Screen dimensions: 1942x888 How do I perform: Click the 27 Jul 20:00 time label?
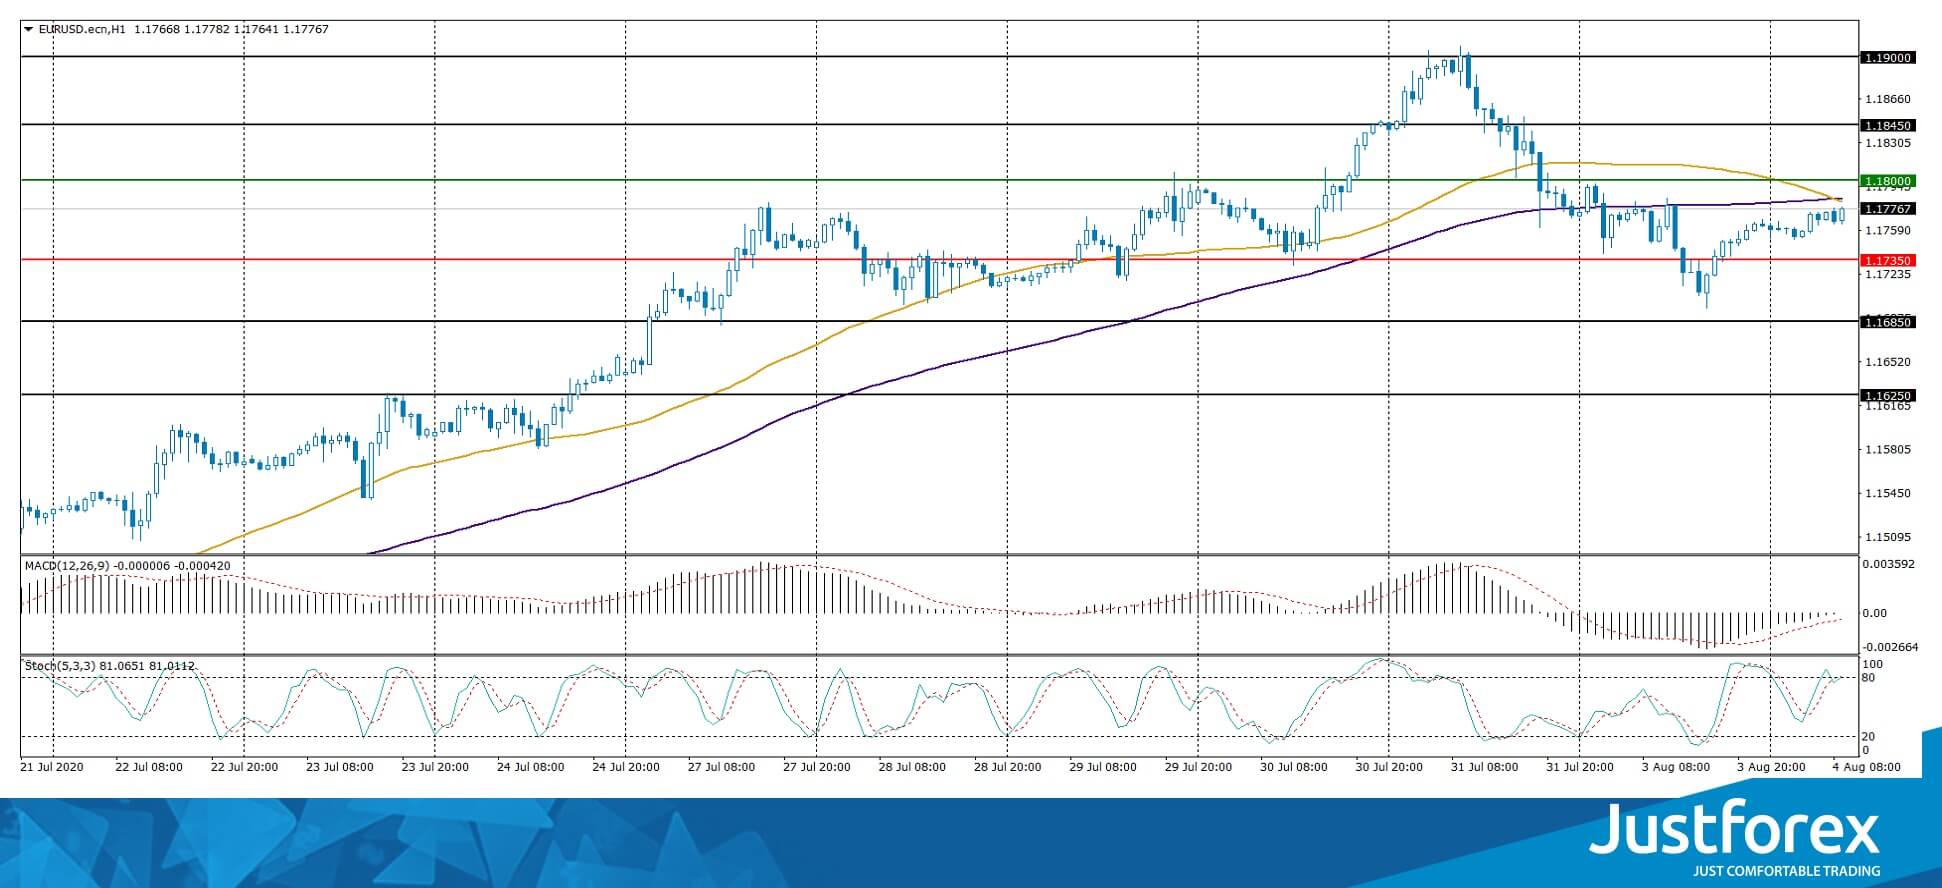[817, 767]
